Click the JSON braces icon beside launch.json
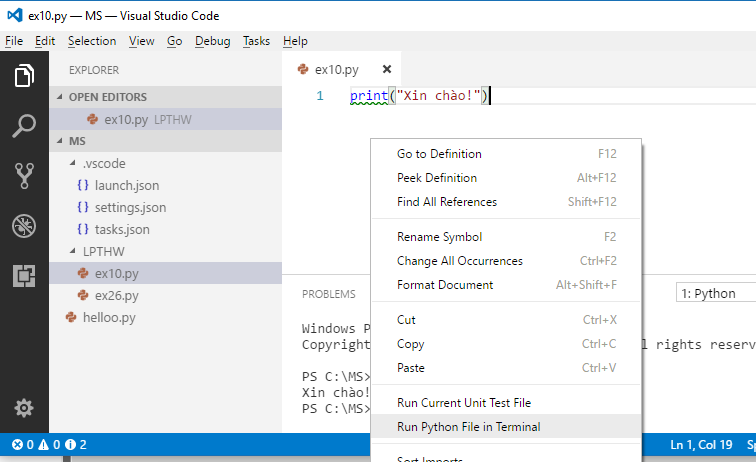756x462 pixels. 83,185
